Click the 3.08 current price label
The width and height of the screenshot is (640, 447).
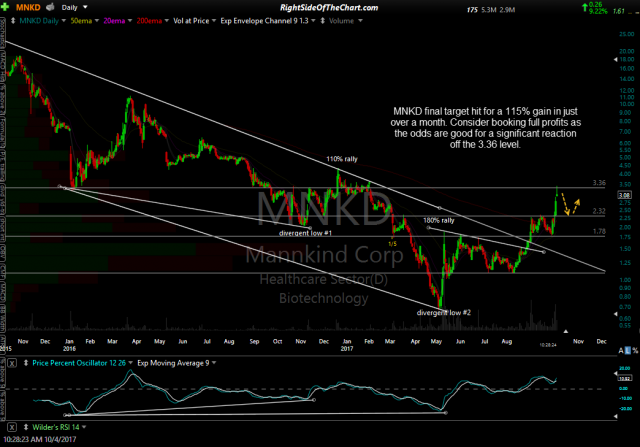pos(625,196)
